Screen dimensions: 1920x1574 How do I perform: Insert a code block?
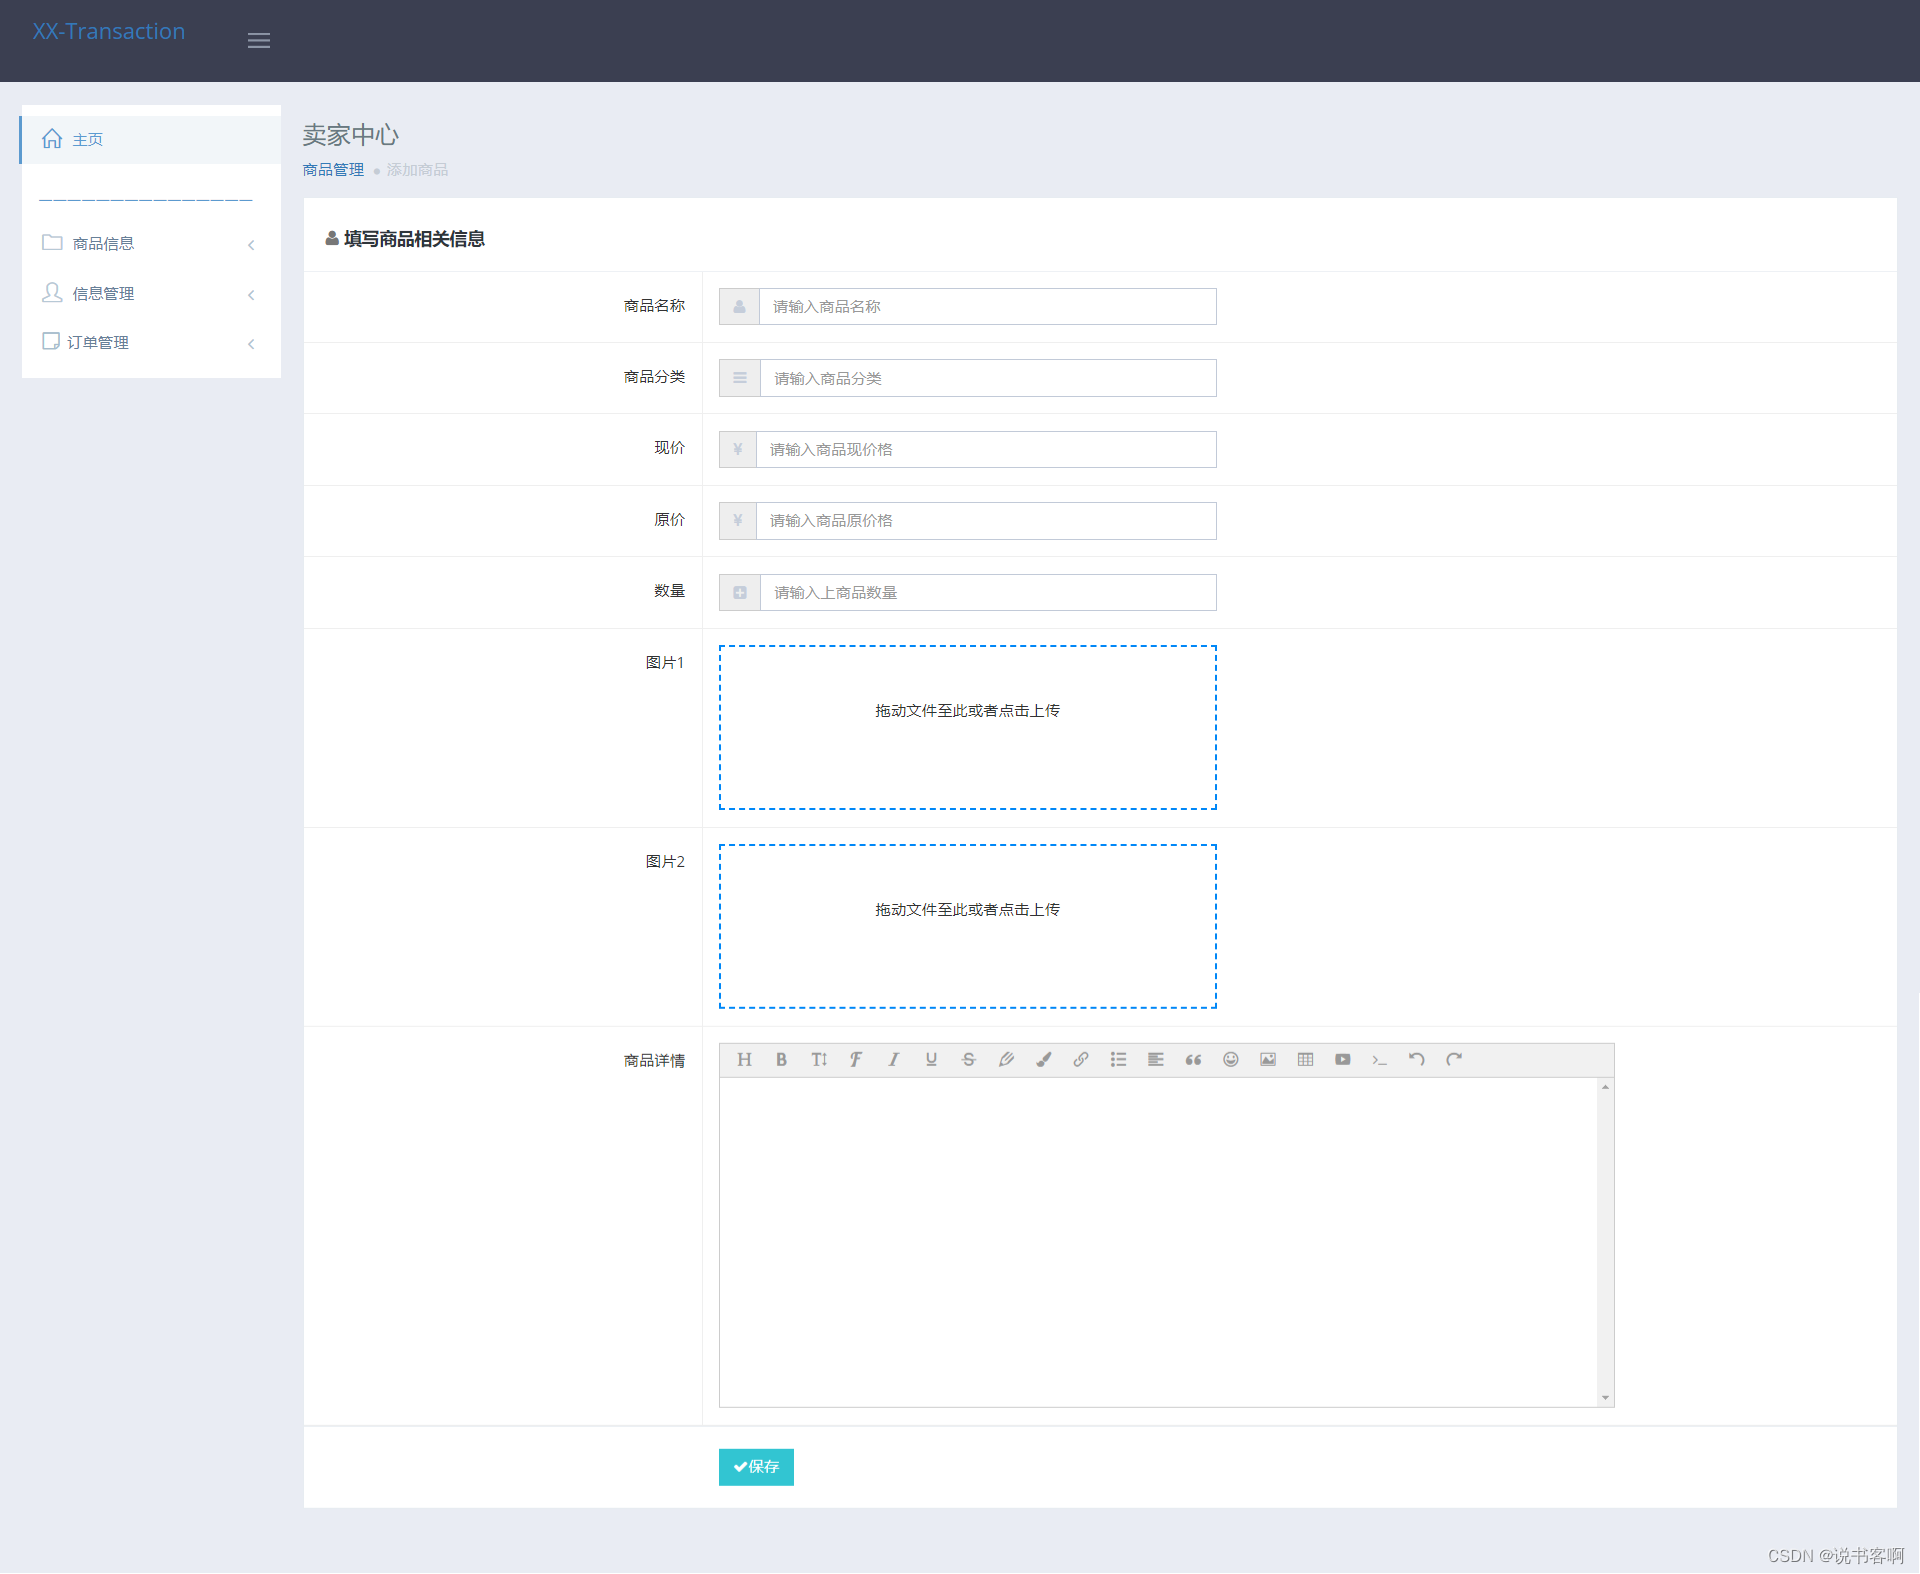point(1380,1060)
